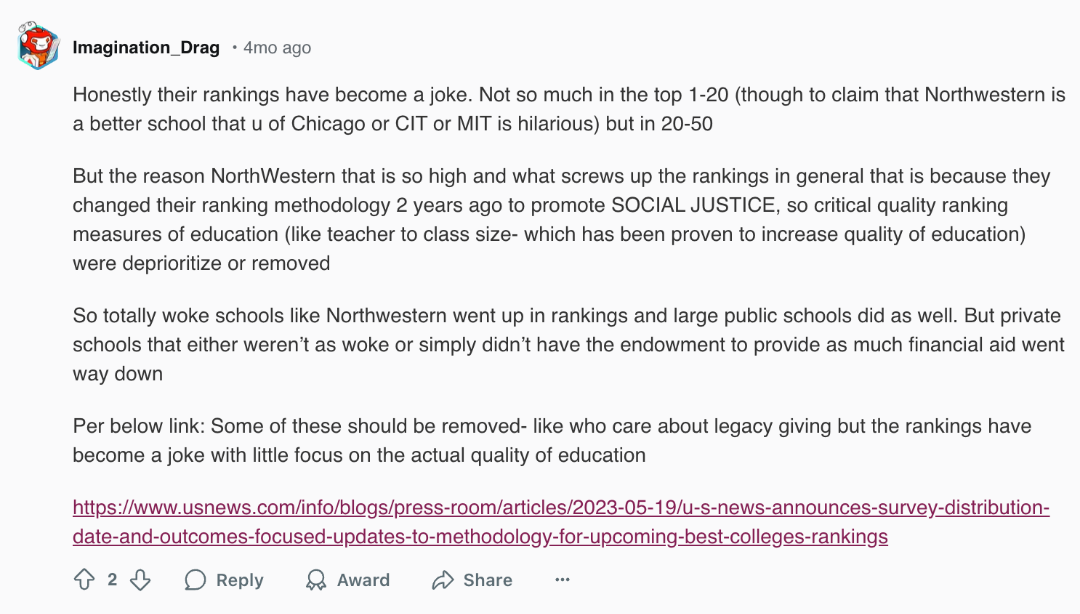The height and width of the screenshot is (614, 1080).
Task: Click the paragraph starting So totally woke schools
Action: pyautogui.click(x=568, y=345)
